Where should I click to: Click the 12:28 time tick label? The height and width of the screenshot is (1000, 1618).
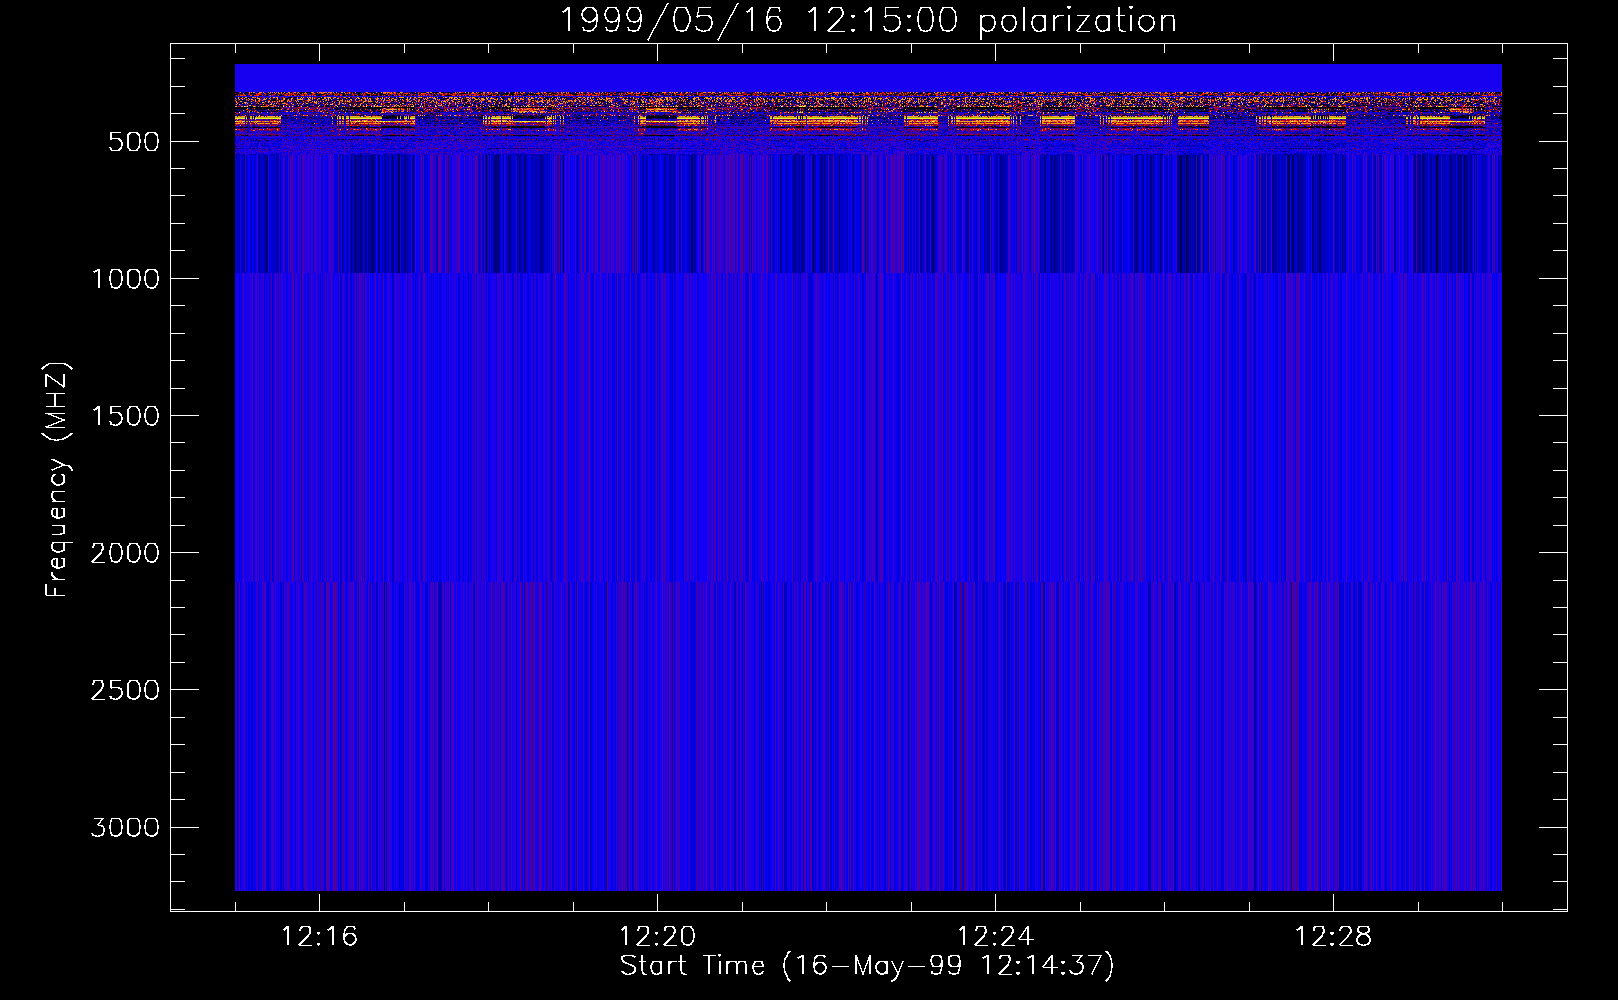click(1333, 937)
